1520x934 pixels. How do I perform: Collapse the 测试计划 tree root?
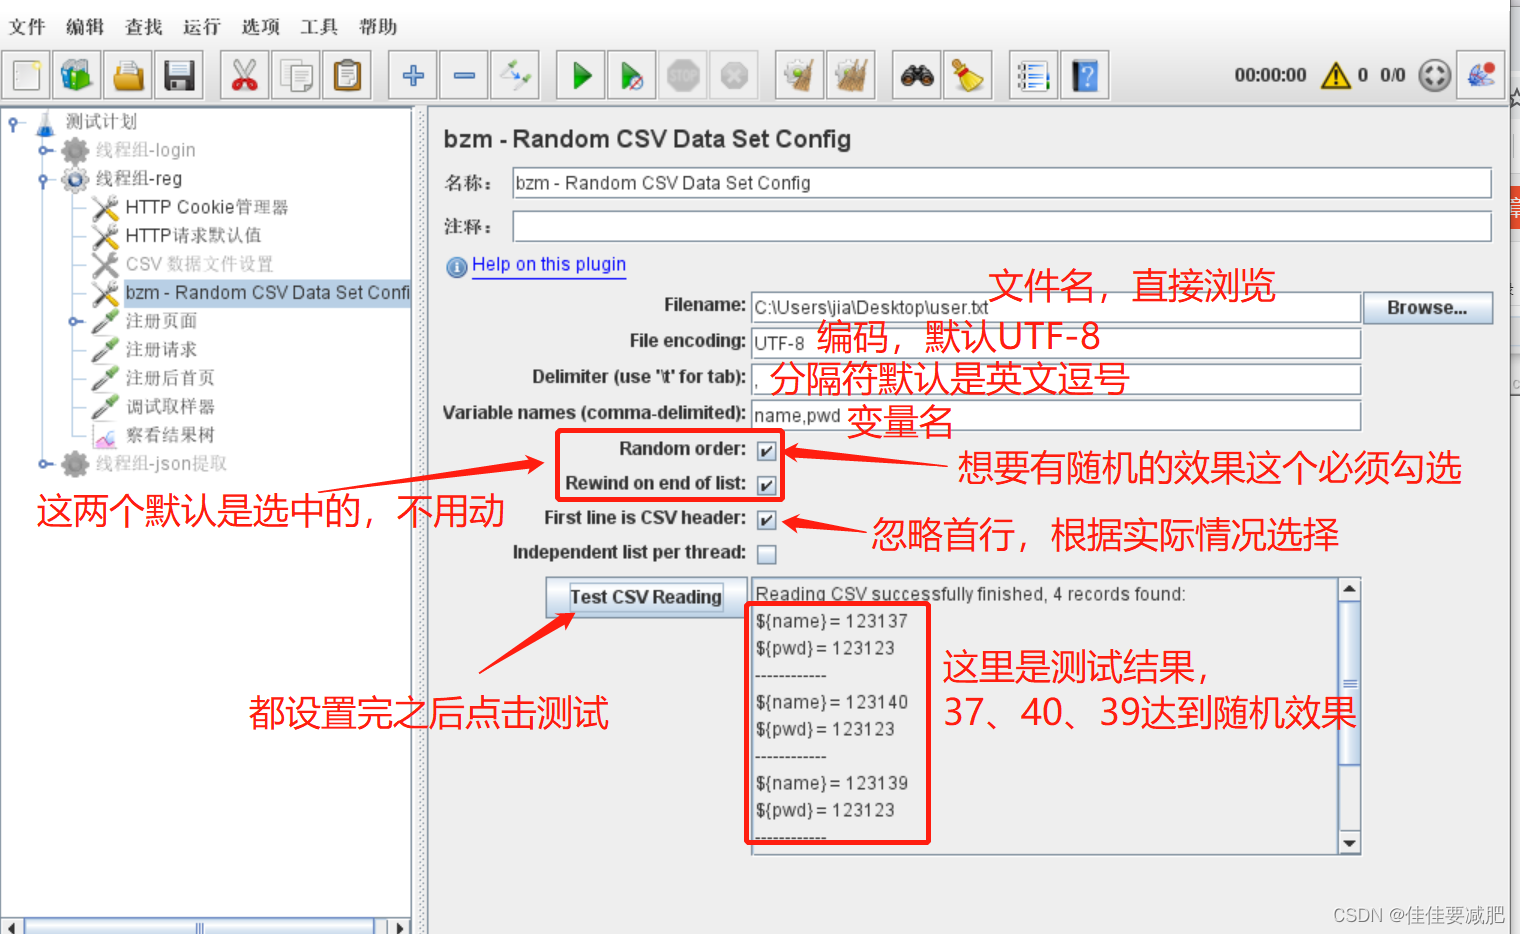click(x=13, y=124)
